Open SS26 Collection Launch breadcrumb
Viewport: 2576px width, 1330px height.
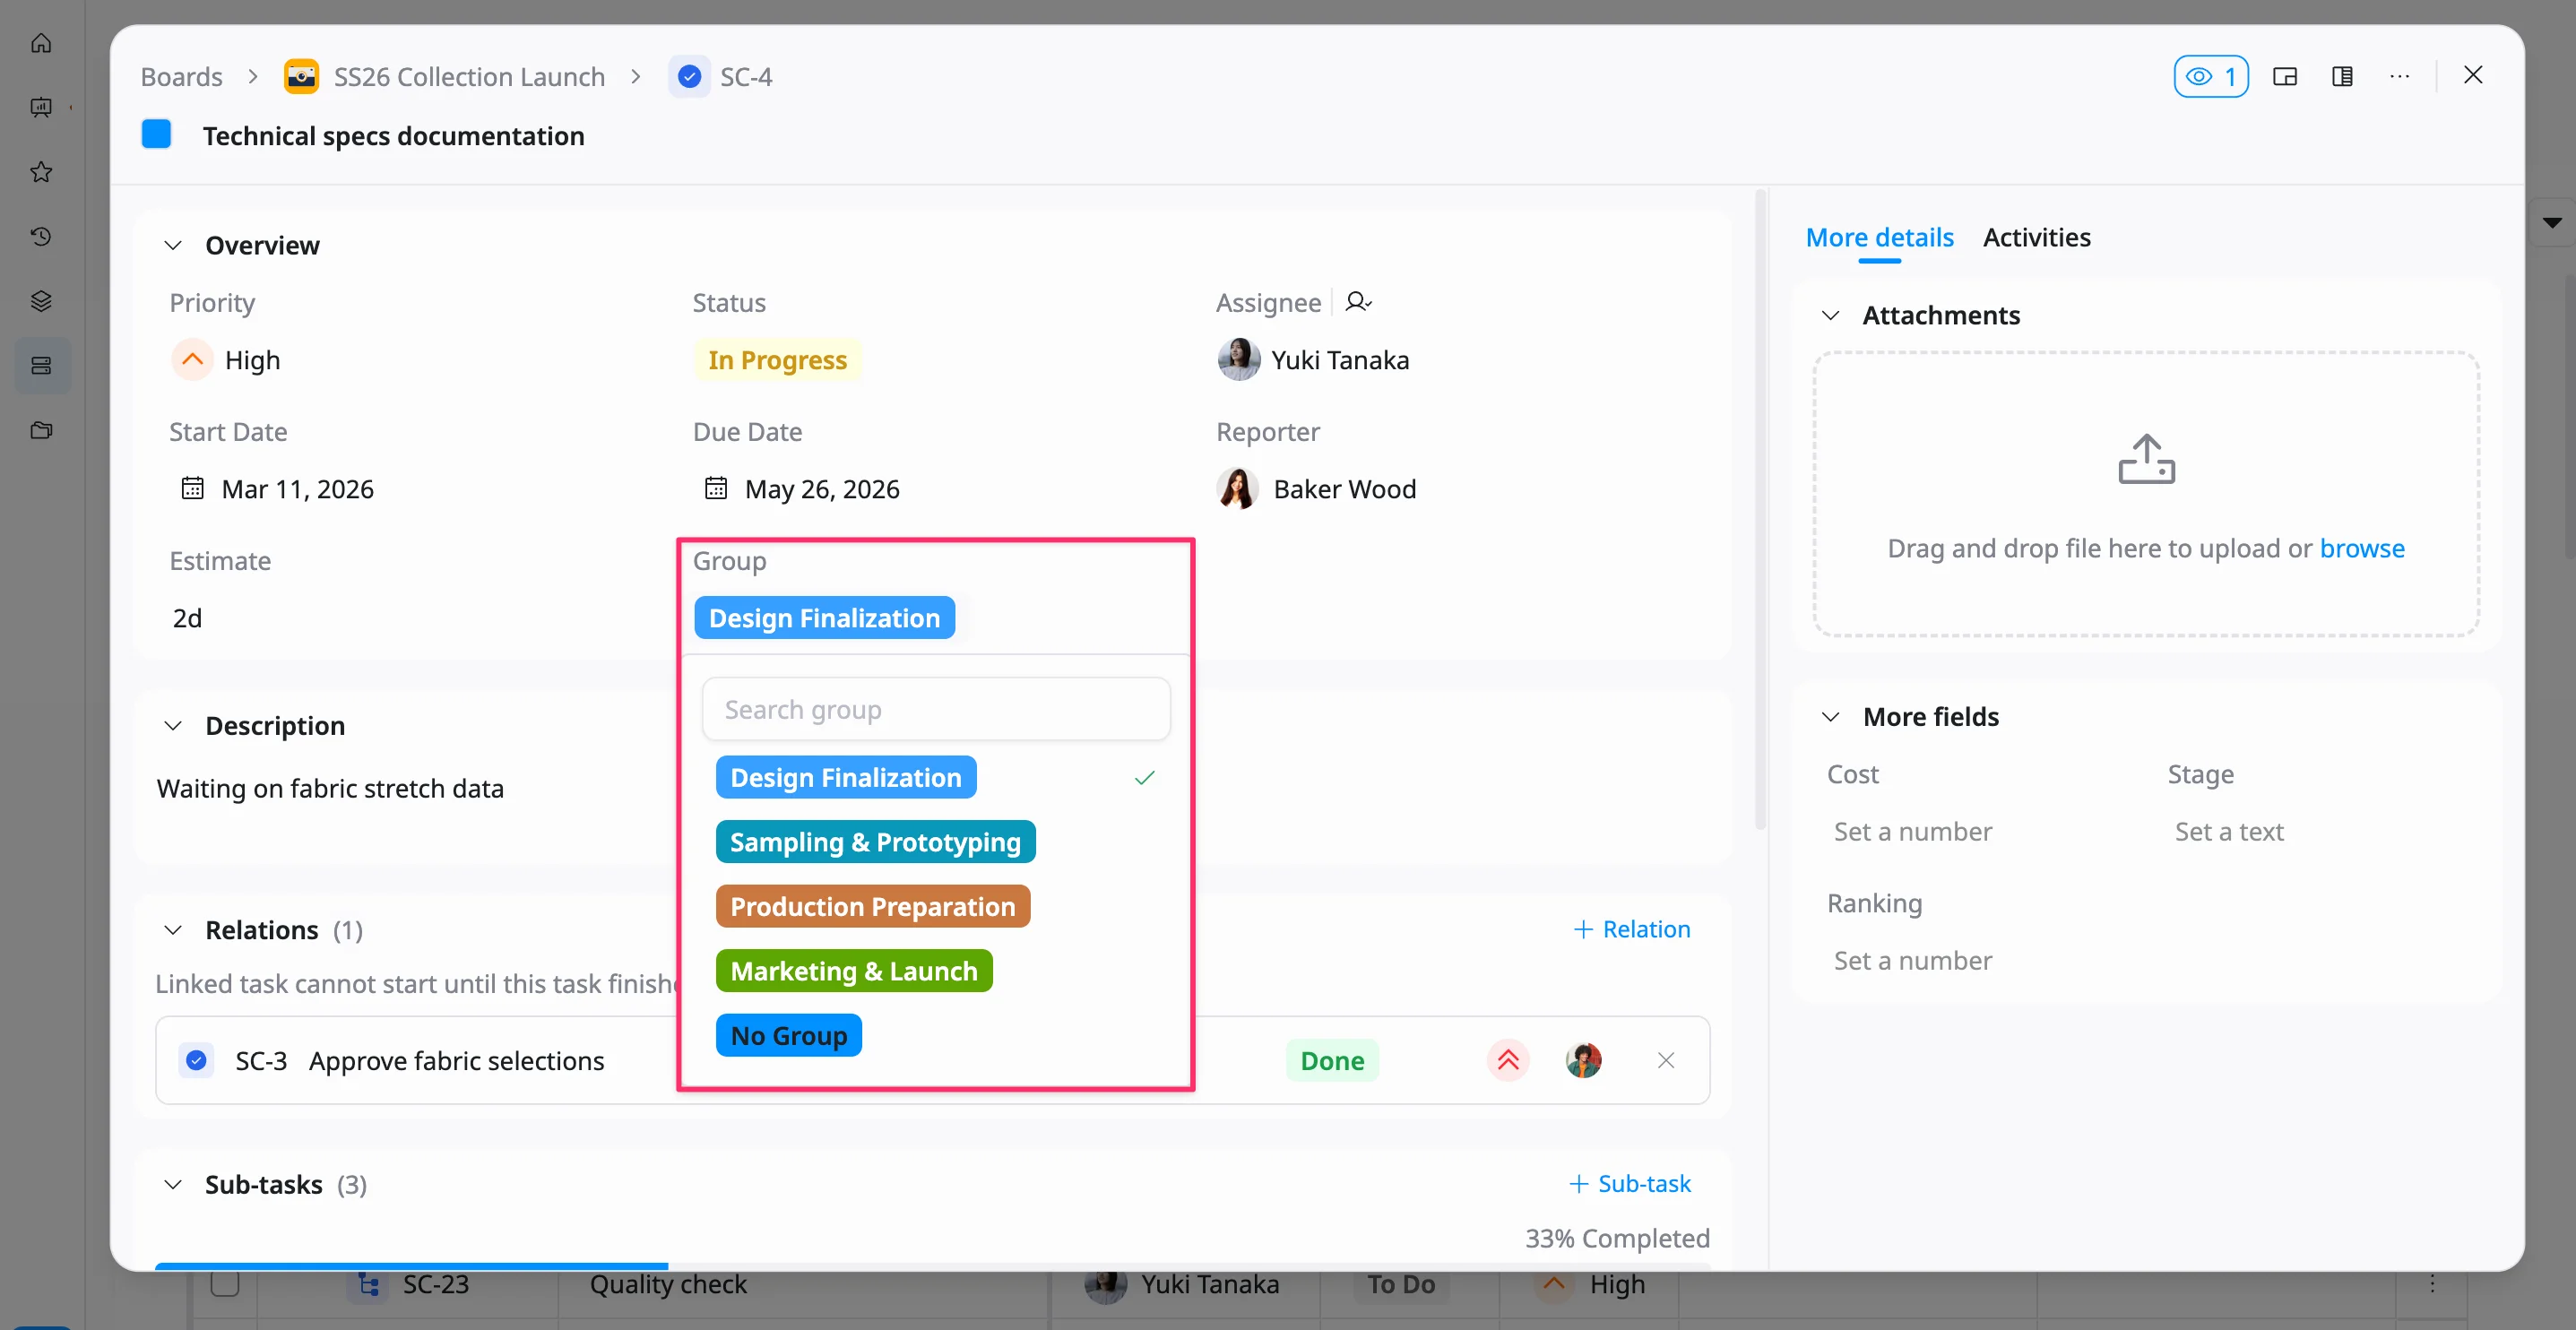468,77
